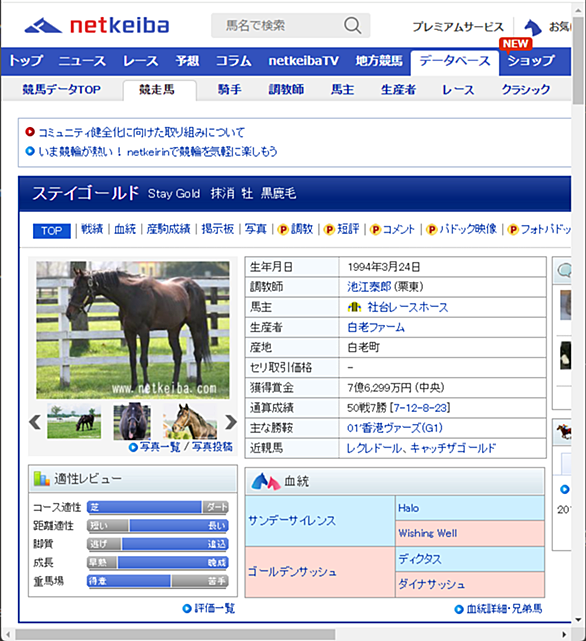Open breeder 白老ファーム link
This screenshot has height=641, width=586.
point(376,327)
